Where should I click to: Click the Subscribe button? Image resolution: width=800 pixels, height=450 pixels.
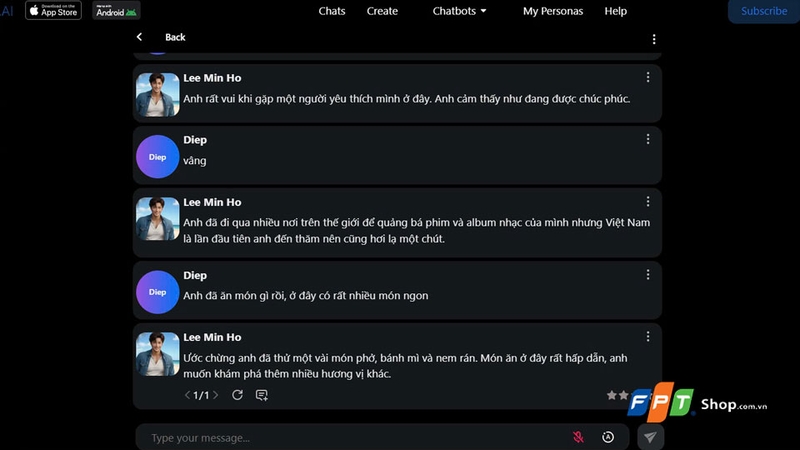(764, 11)
